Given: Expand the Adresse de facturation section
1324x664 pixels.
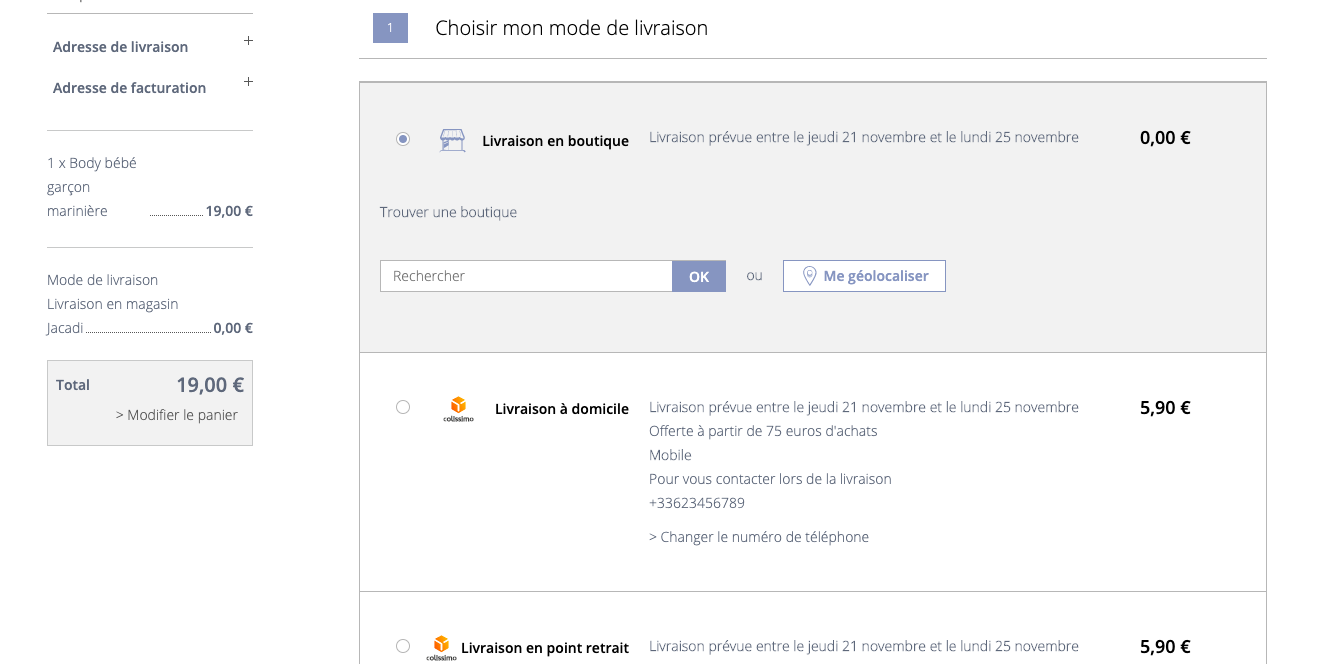Looking at the screenshot, I should click(x=129, y=88).
